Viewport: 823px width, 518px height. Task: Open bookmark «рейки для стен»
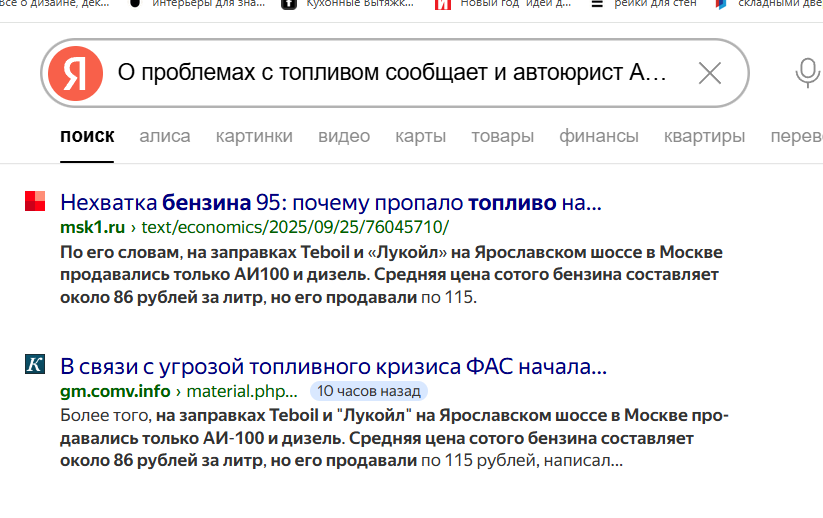coord(644,4)
